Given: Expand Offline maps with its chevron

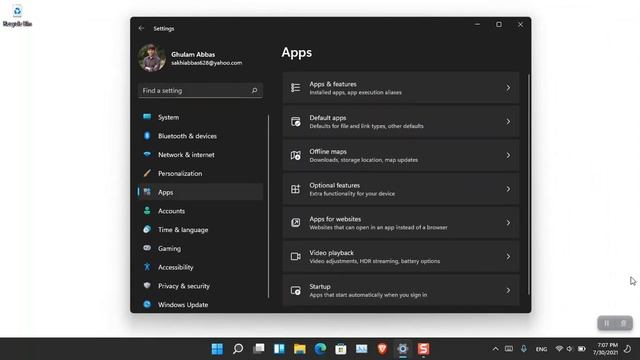Looking at the screenshot, I should pos(508,156).
